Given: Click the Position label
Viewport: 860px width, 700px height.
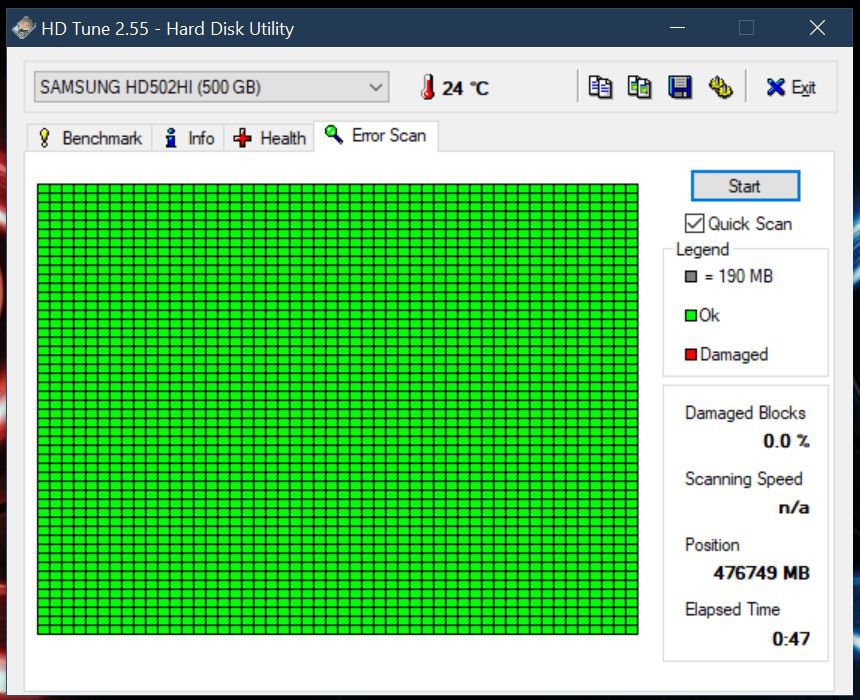Looking at the screenshot, I should point(712,545).
